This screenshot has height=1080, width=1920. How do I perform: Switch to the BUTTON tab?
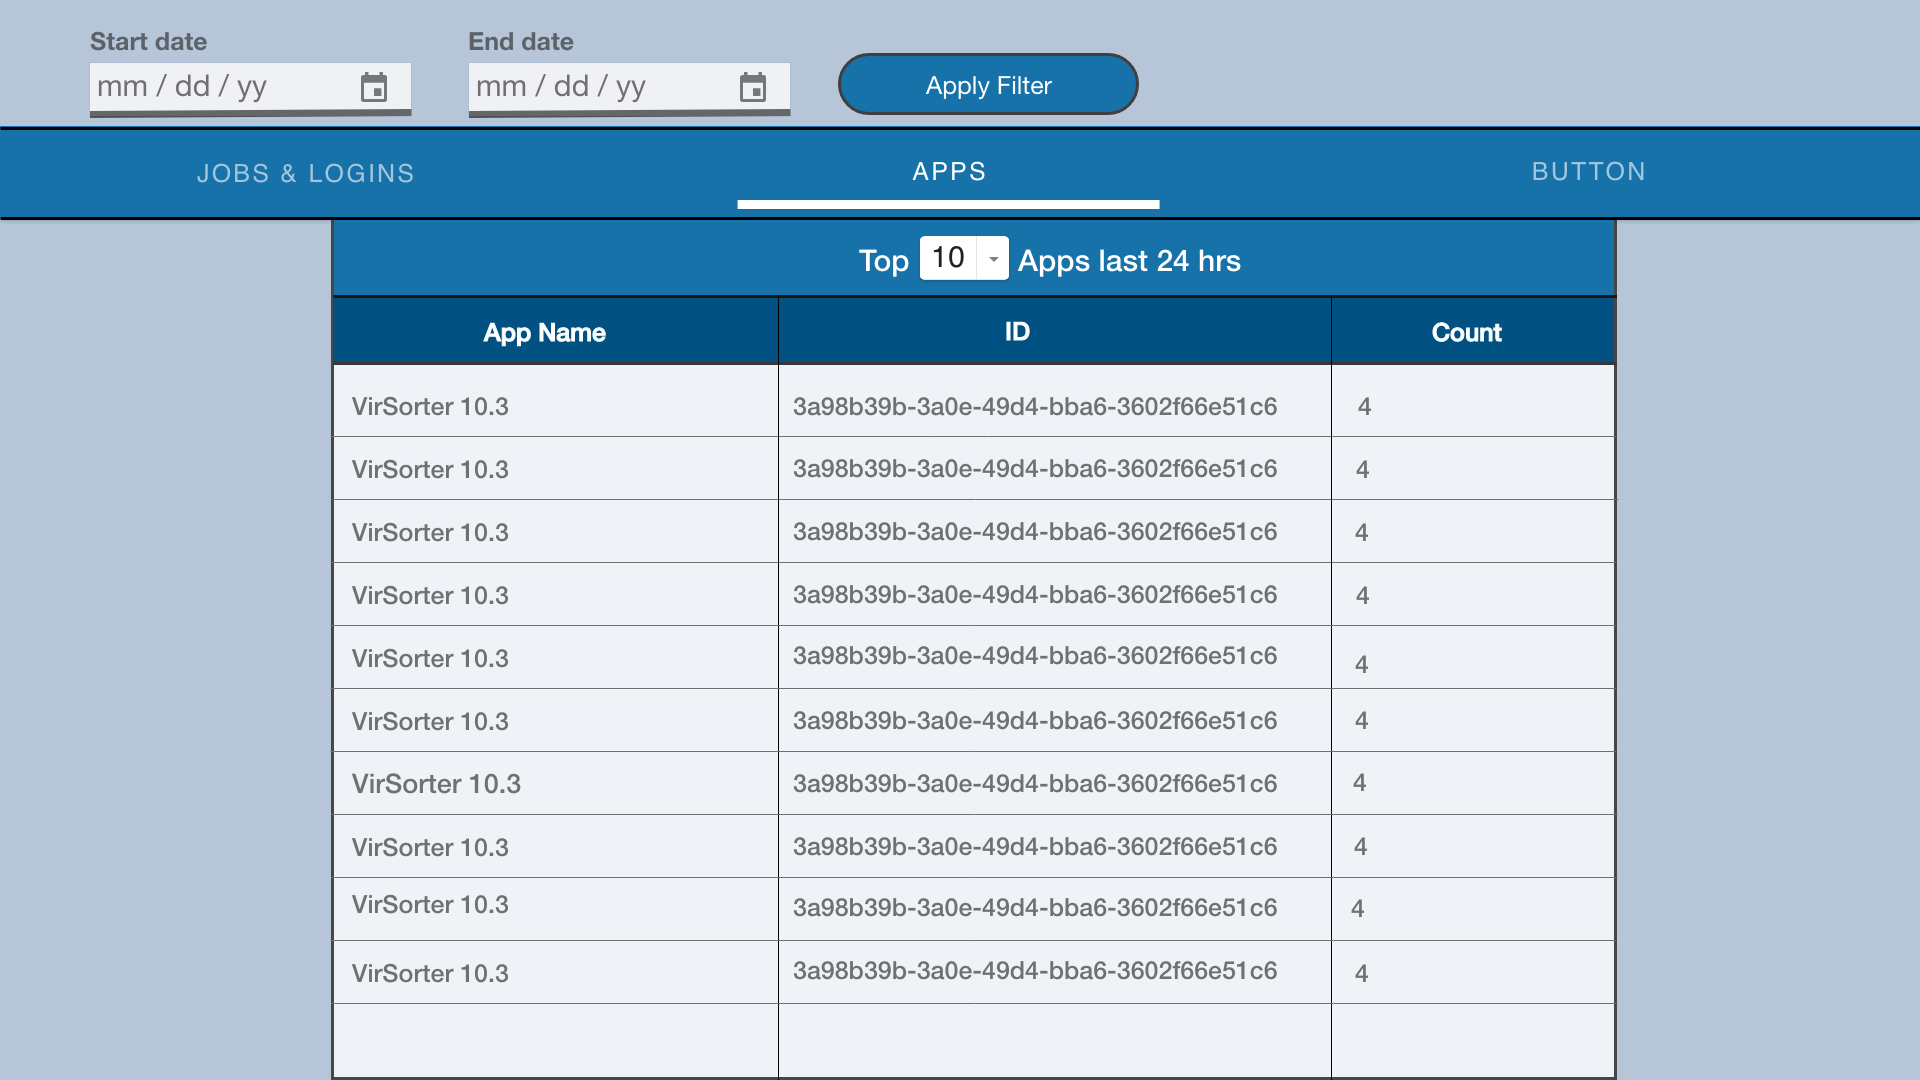pyautogui.click(x=1589, y=172)
